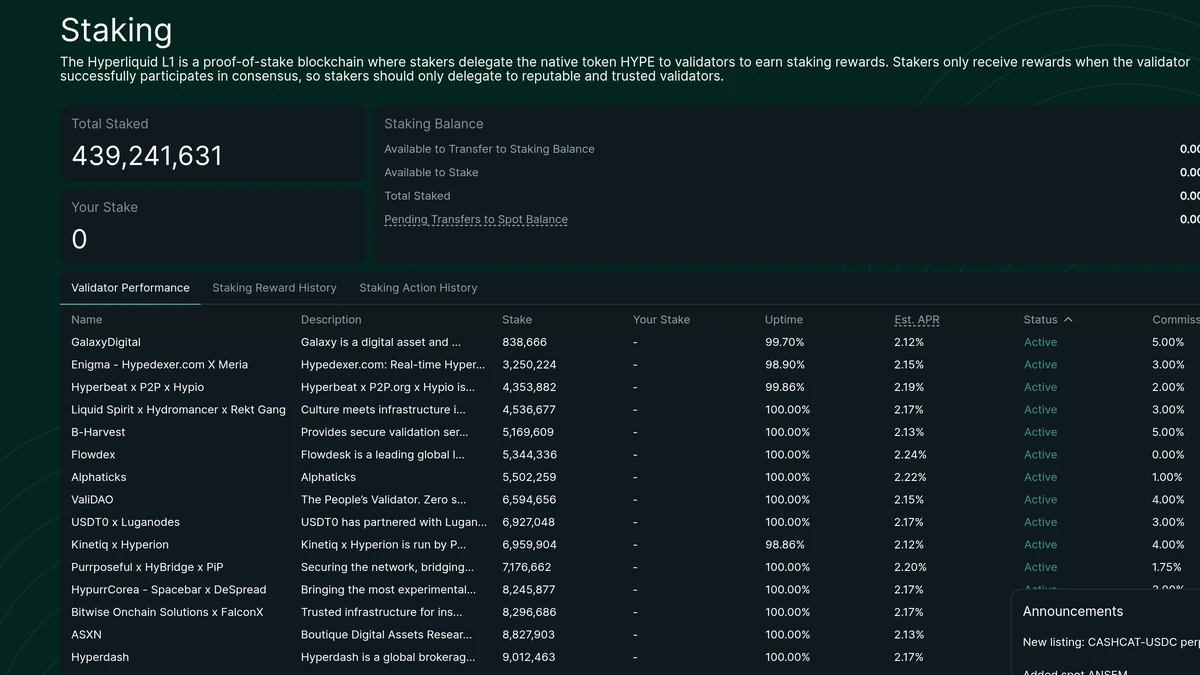The width and height of the screenshot is (1200, 675).
Task: Click the Description column header
Action: tap(331, 320)
